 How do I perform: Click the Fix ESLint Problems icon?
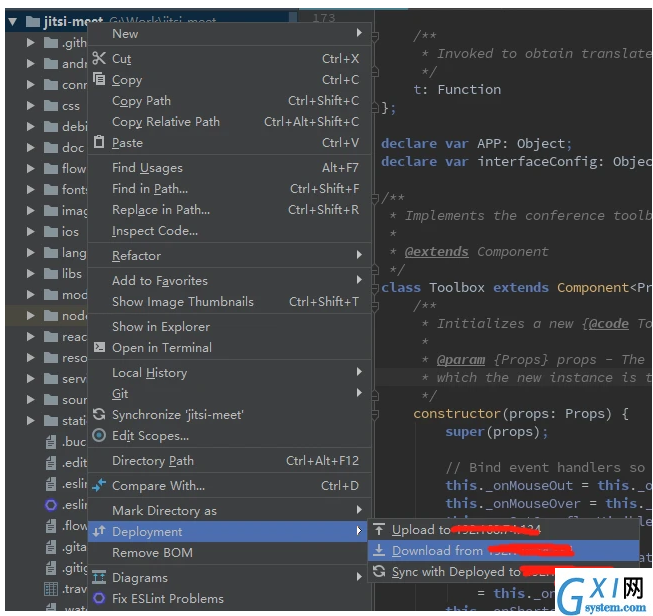[x=99, y=599]
